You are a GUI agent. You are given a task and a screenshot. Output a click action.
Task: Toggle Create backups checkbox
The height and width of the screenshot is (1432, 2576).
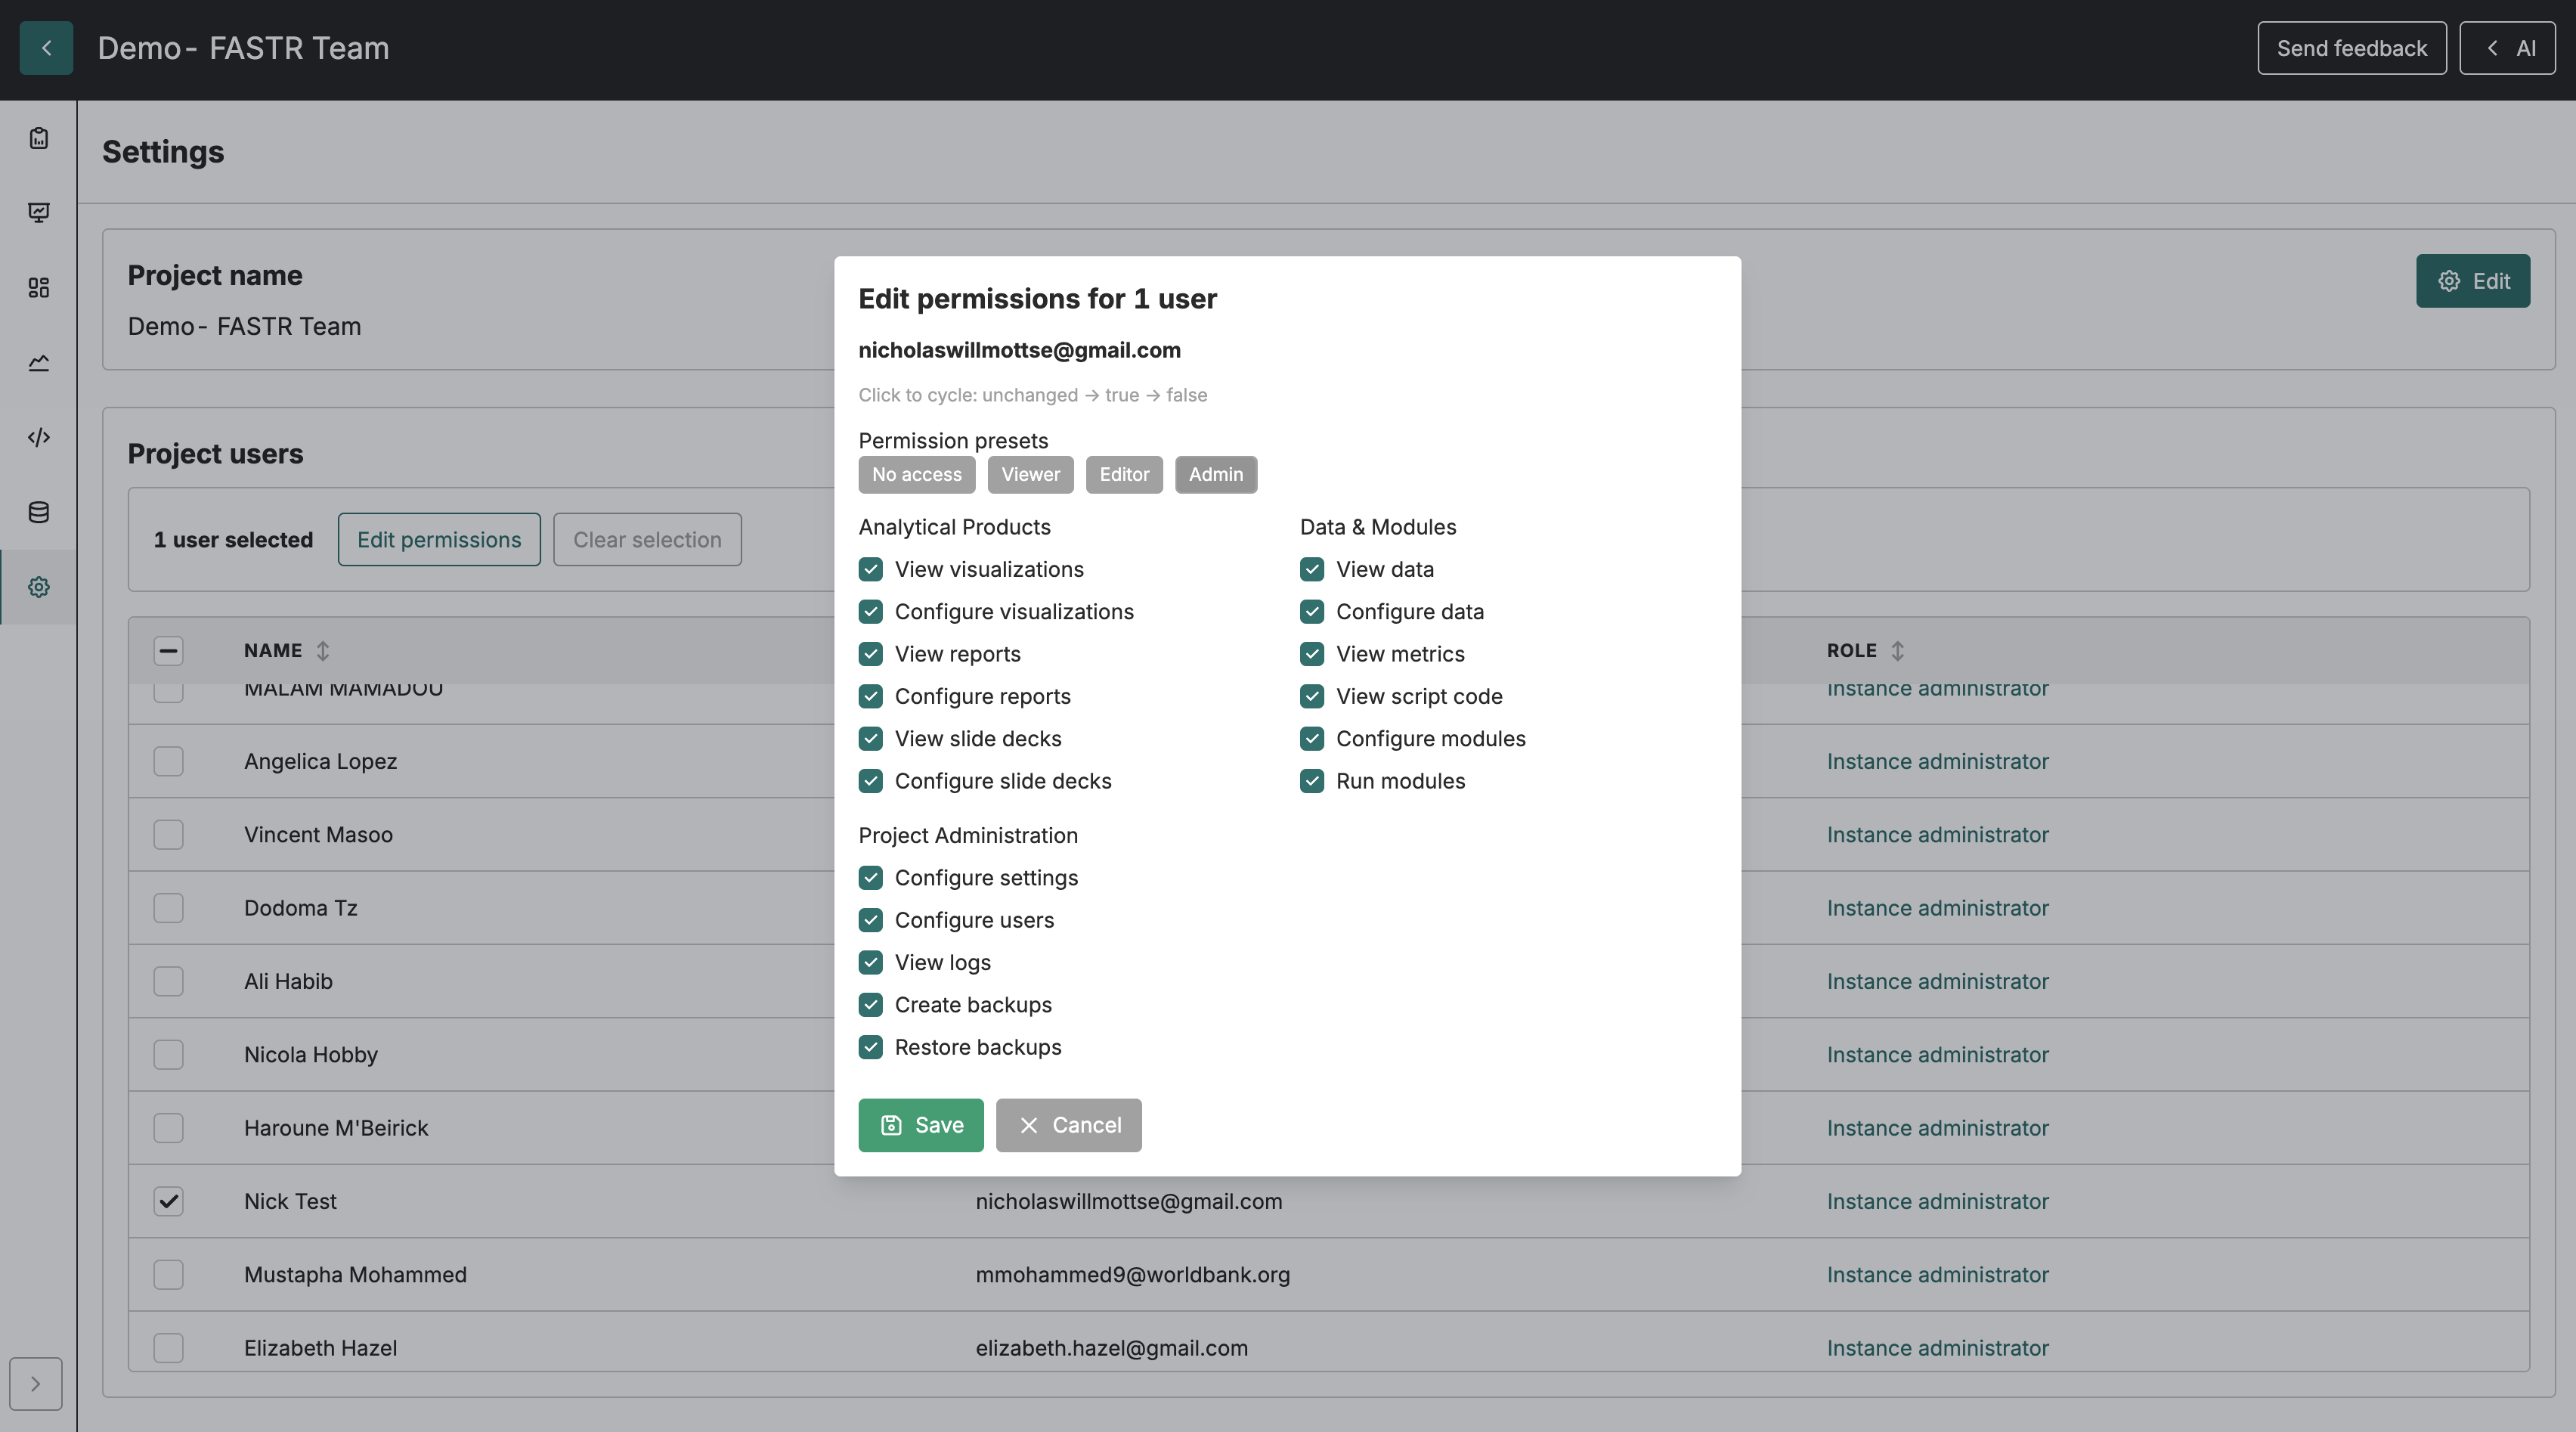coord(871,1005)
